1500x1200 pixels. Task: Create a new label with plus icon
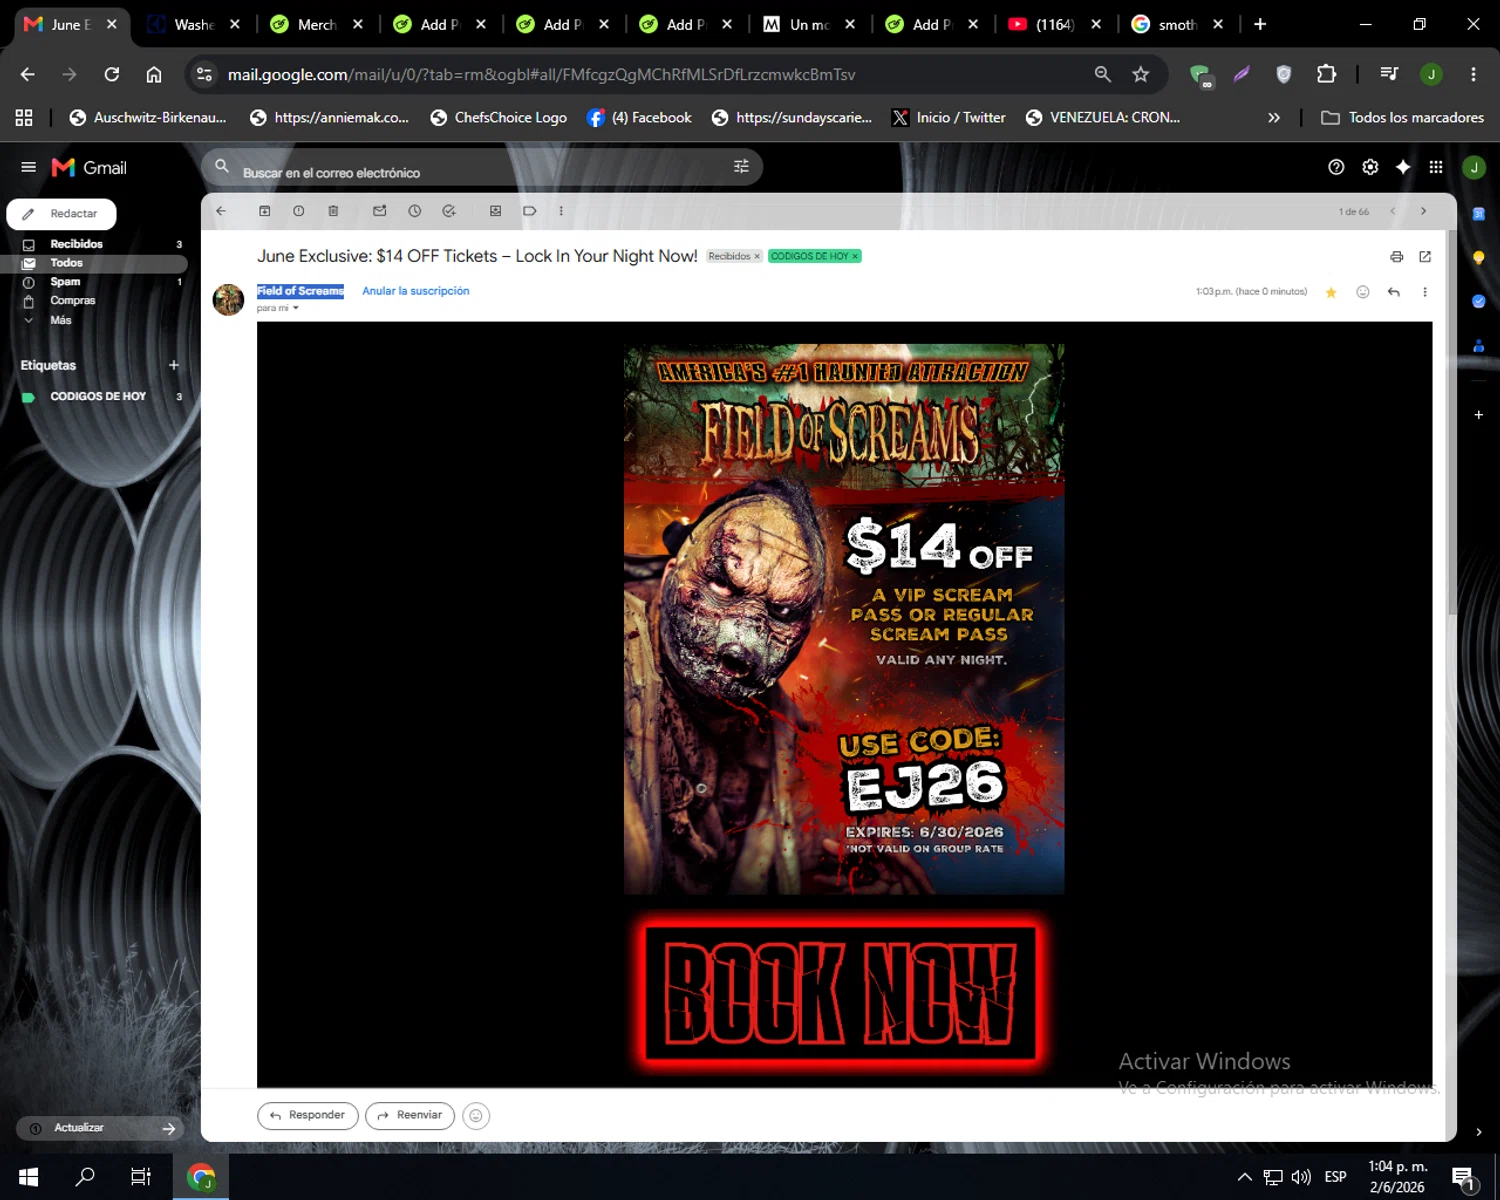click(174, 365)
